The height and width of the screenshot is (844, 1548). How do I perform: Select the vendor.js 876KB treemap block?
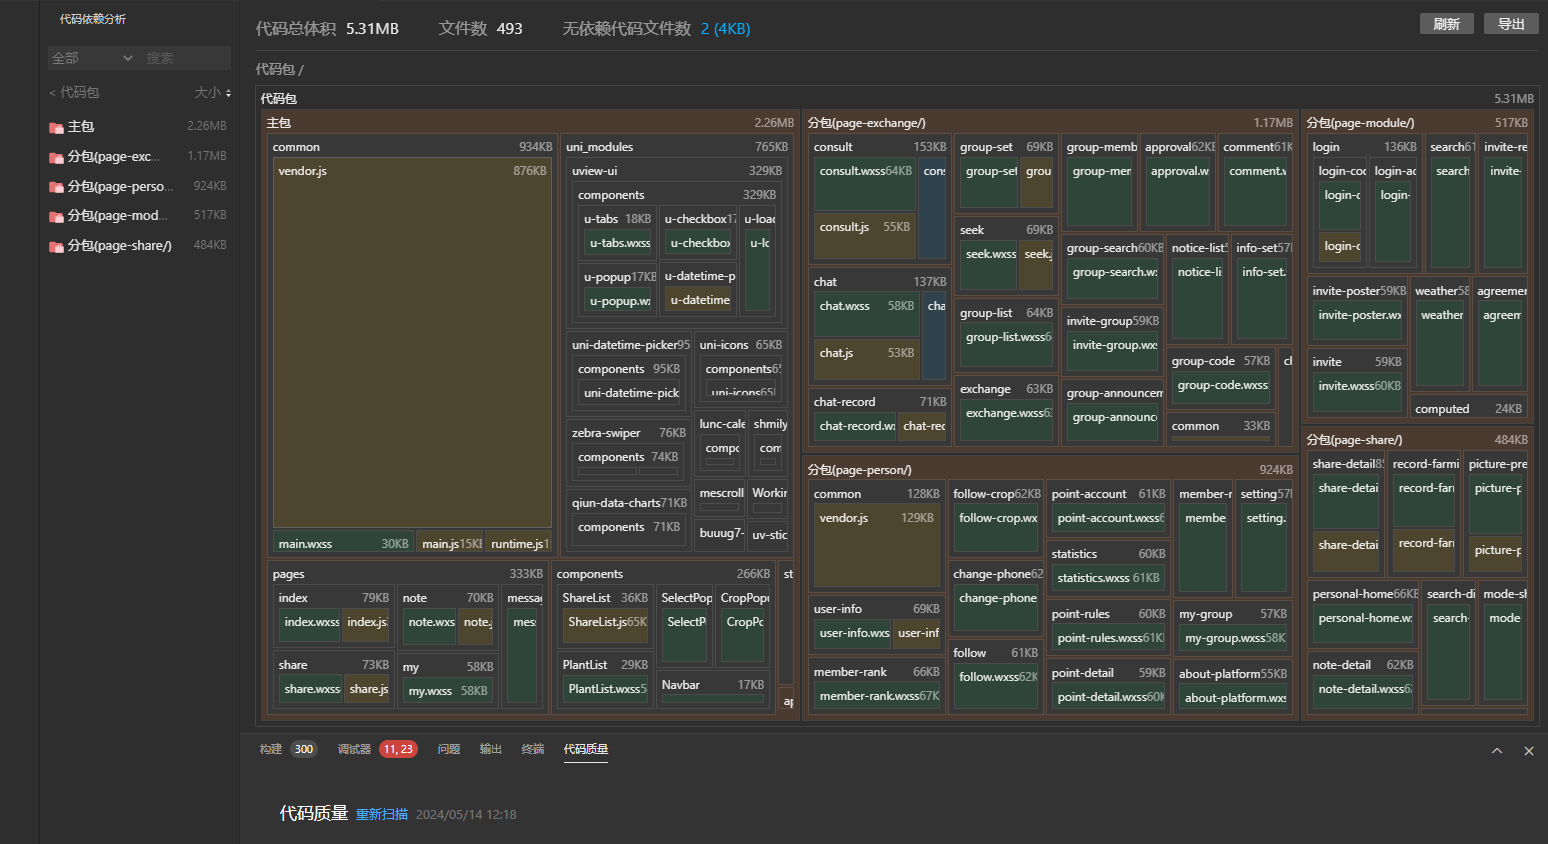click(413, 343)
